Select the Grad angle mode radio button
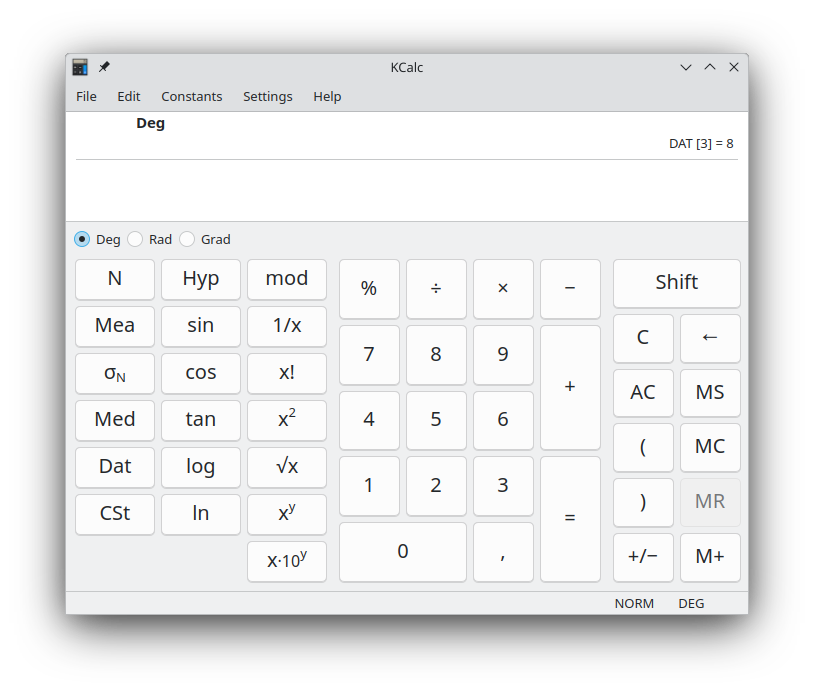The image size is (814, 692). point(187,239)
